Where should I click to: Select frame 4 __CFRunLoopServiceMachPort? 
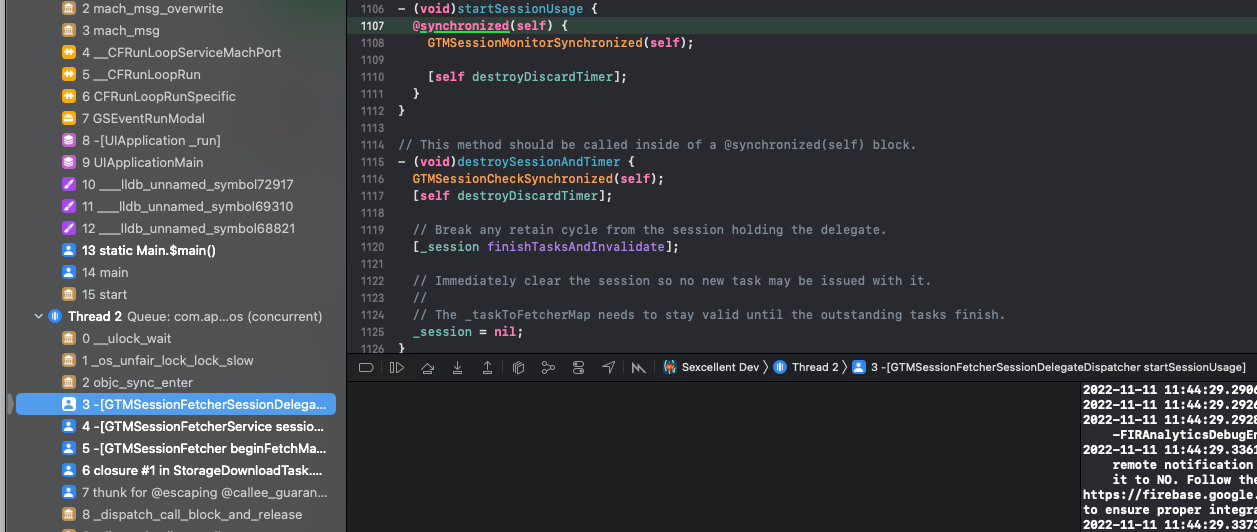[175, 52]
